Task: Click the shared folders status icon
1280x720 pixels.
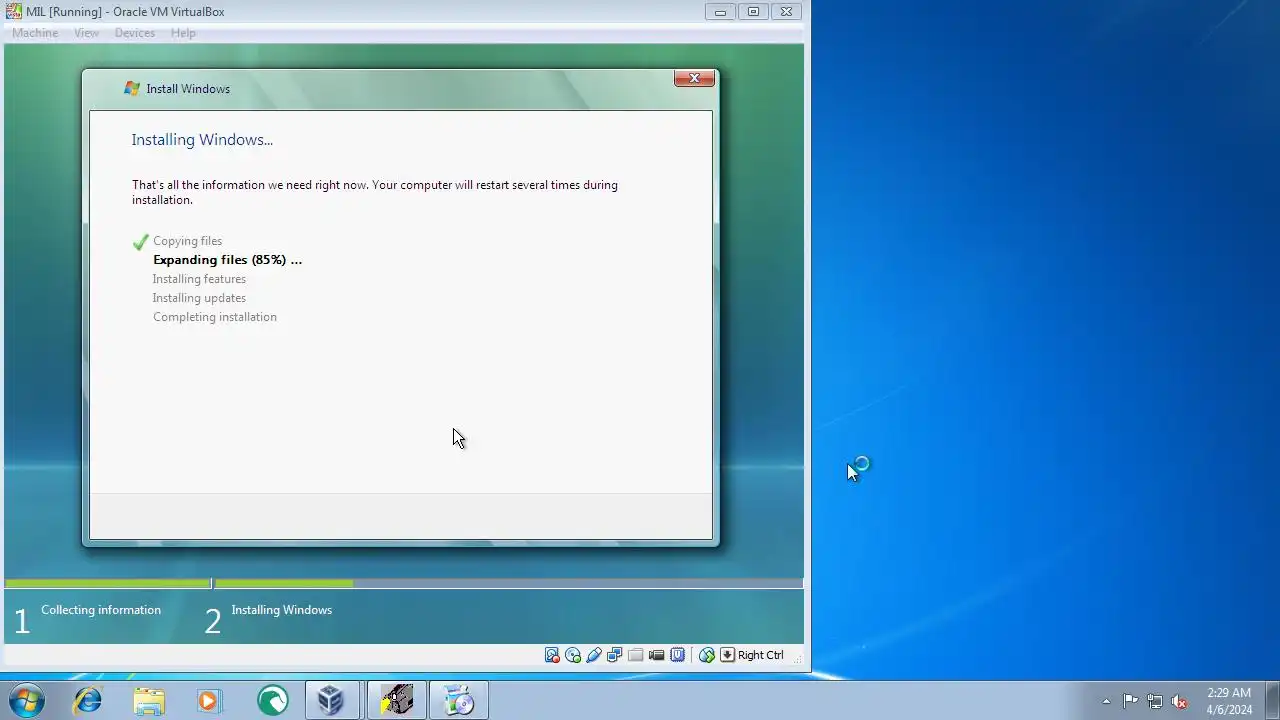Action: tap(636, 655)
